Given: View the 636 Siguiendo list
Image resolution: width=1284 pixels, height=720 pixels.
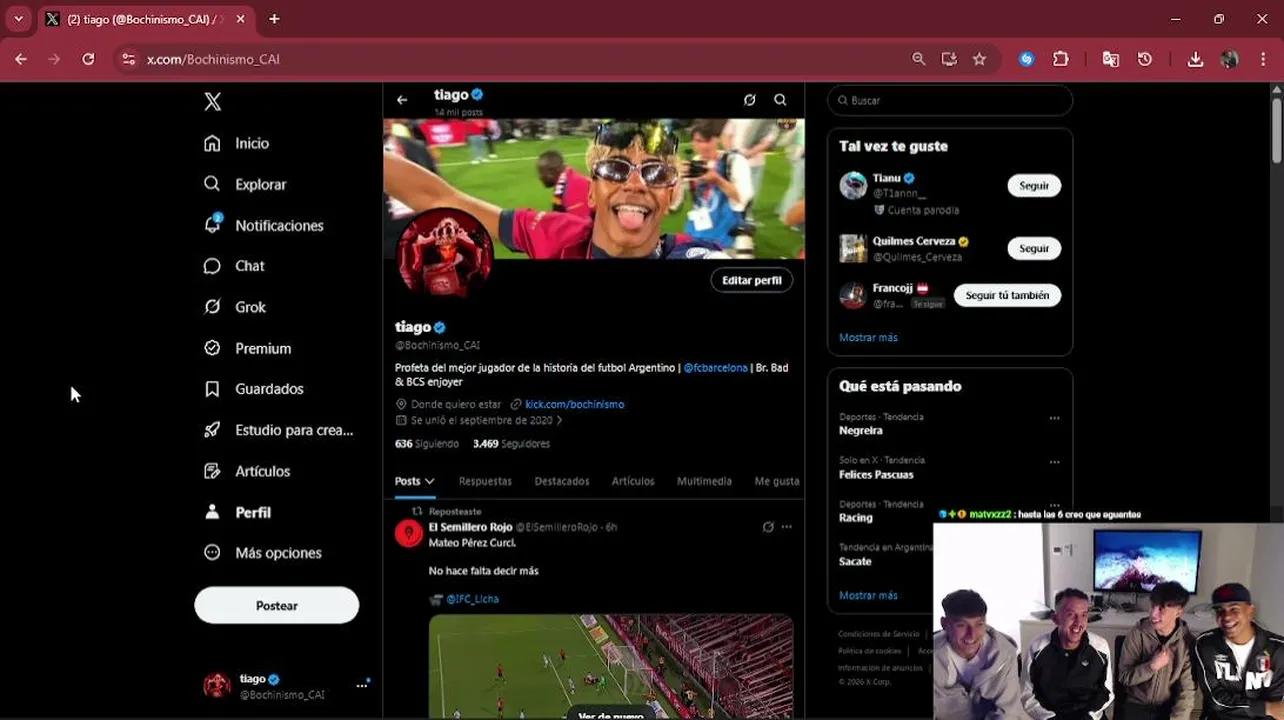Looking at the screenshot, I should click(x=427, y=444).
